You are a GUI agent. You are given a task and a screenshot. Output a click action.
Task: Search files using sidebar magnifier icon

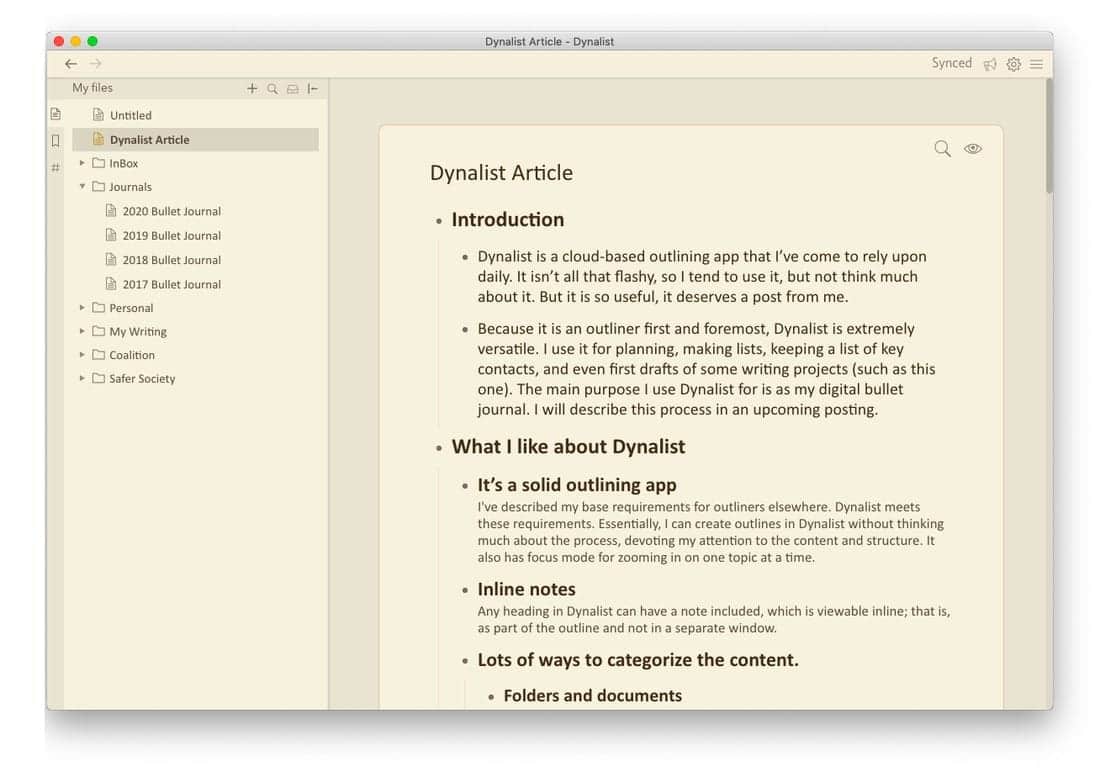[x=272, y=89]
